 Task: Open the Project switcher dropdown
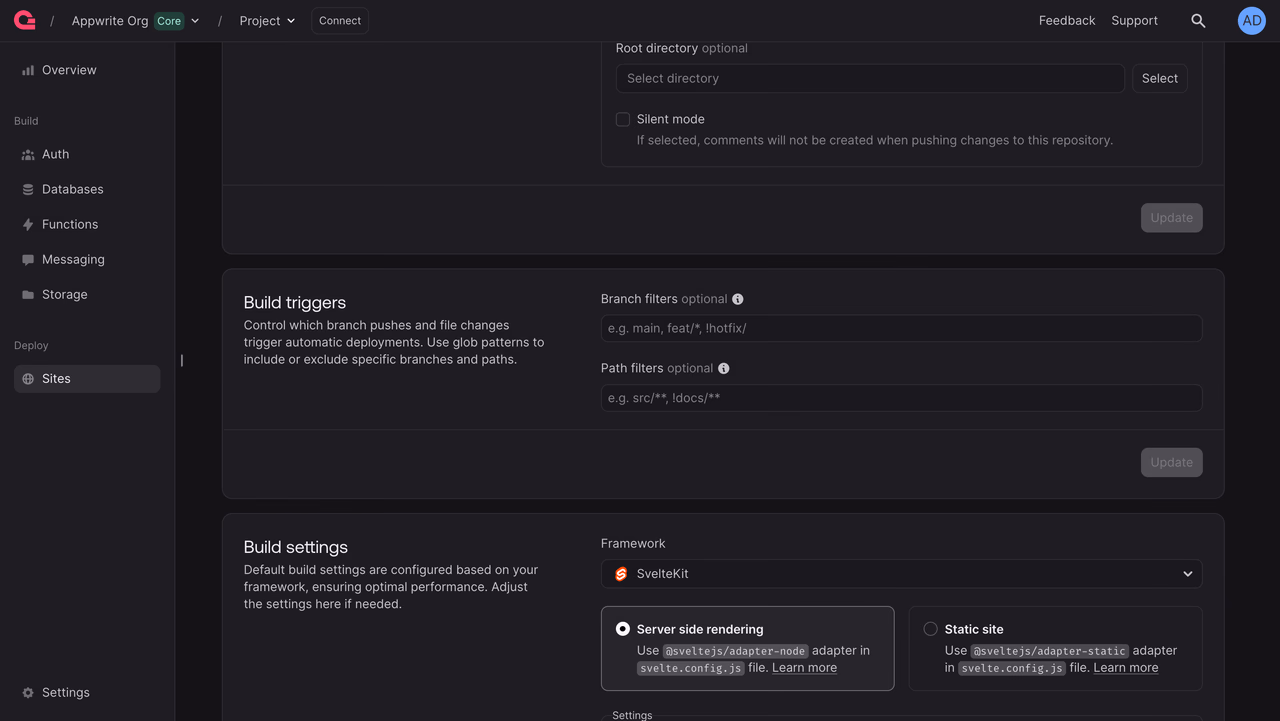(267, 20)
